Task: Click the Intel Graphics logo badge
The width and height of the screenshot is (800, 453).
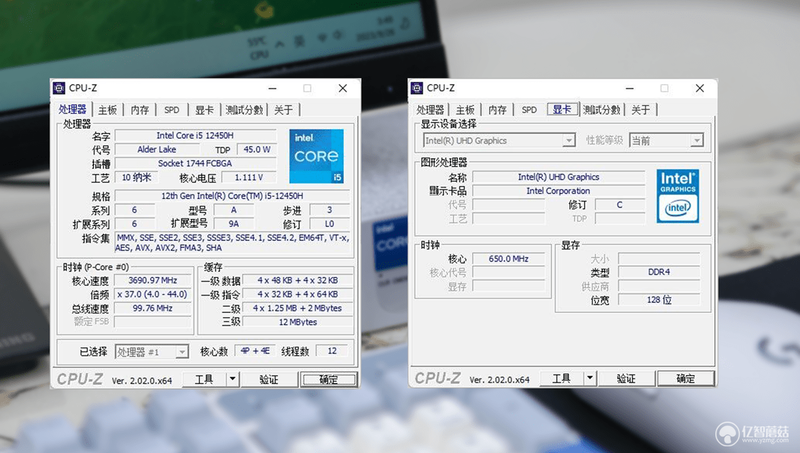Action: 678,196
